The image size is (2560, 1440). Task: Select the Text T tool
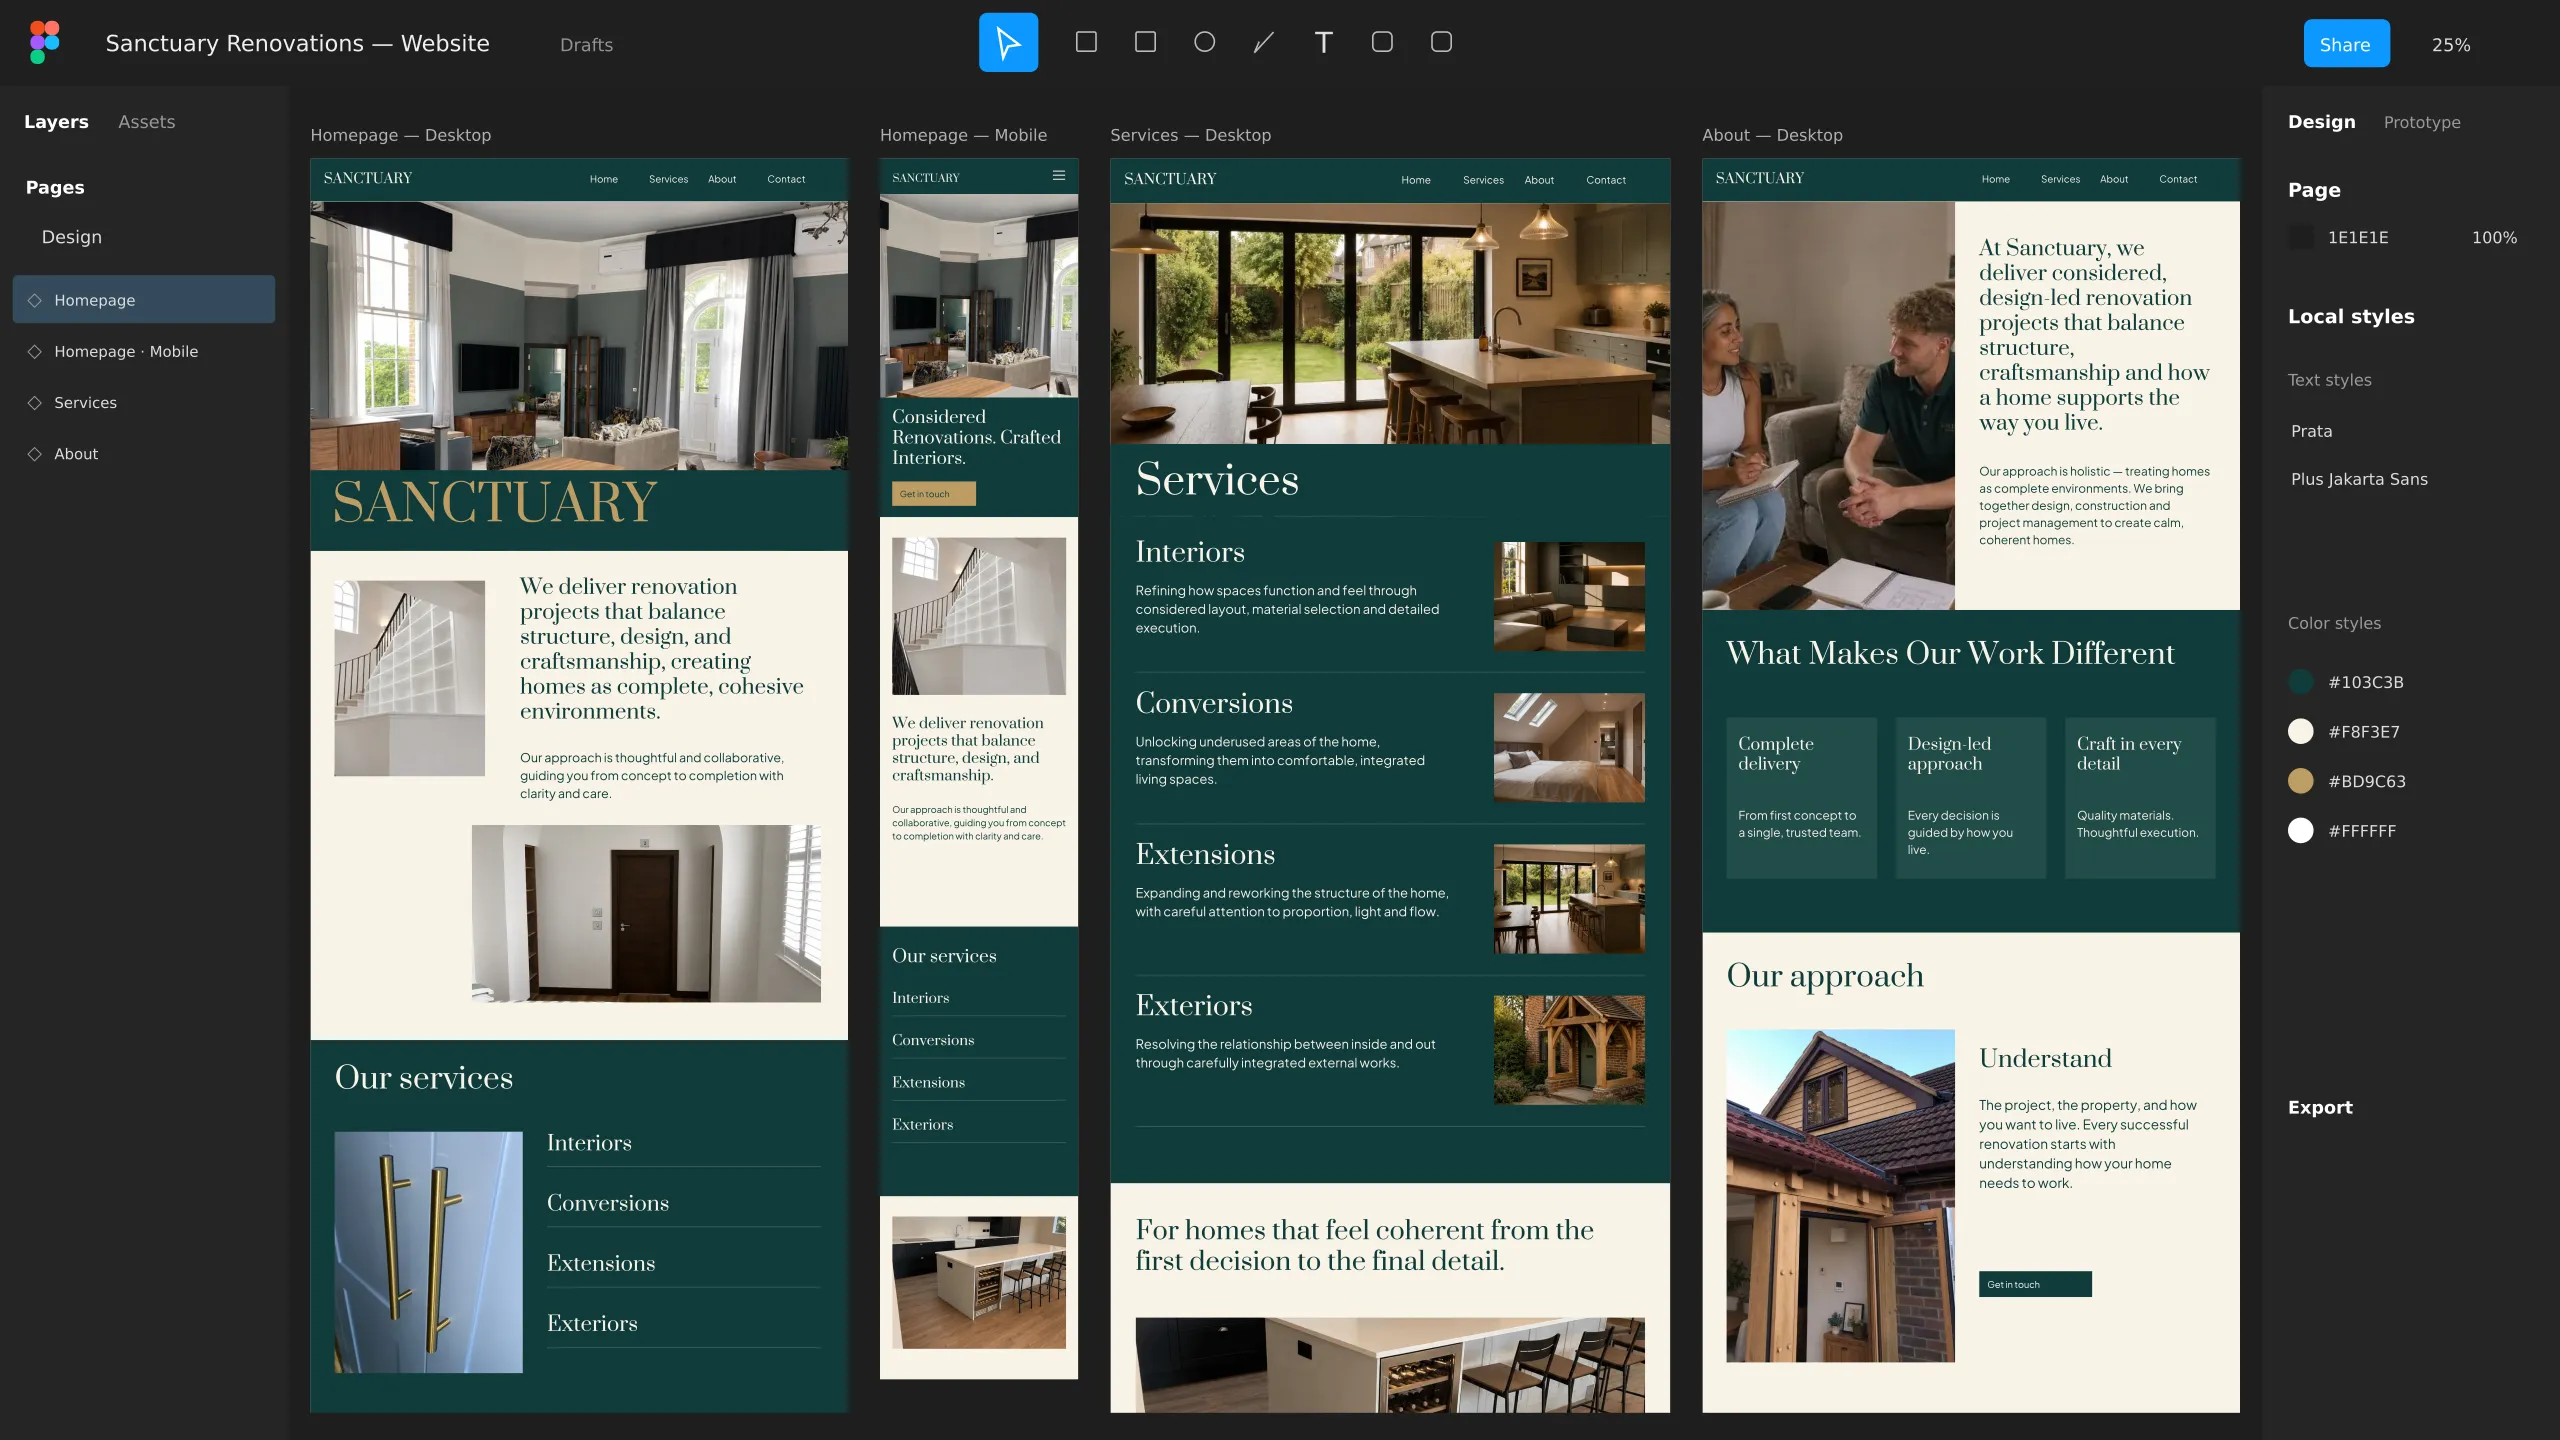1323,42
